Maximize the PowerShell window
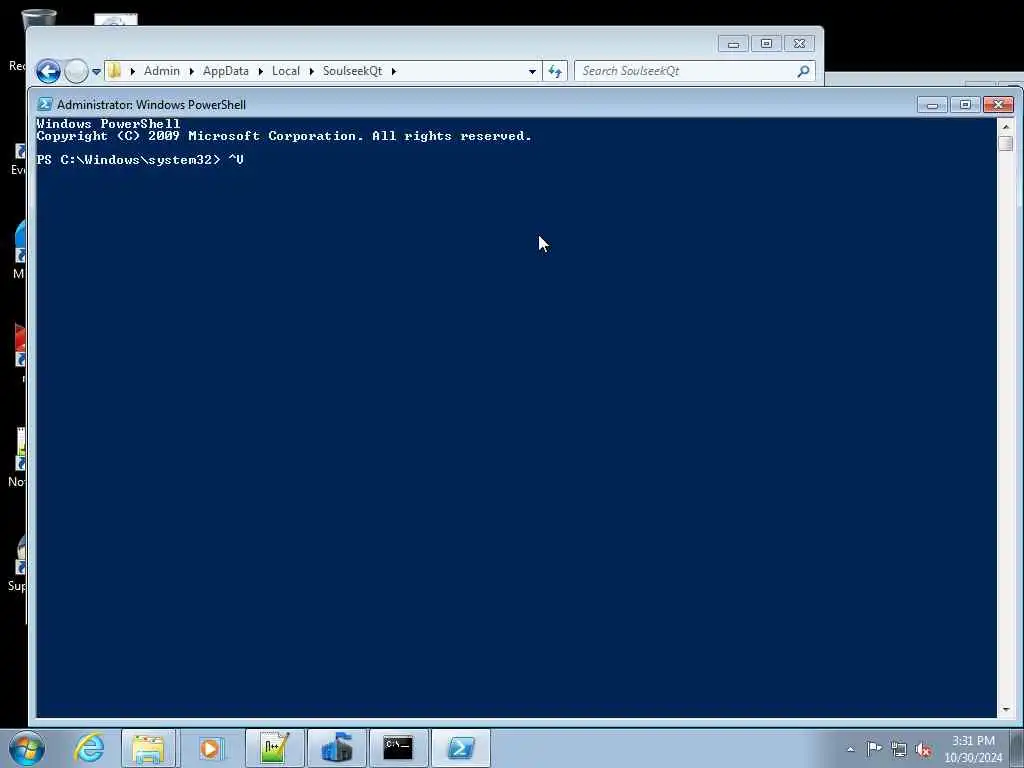 [965, 104]
